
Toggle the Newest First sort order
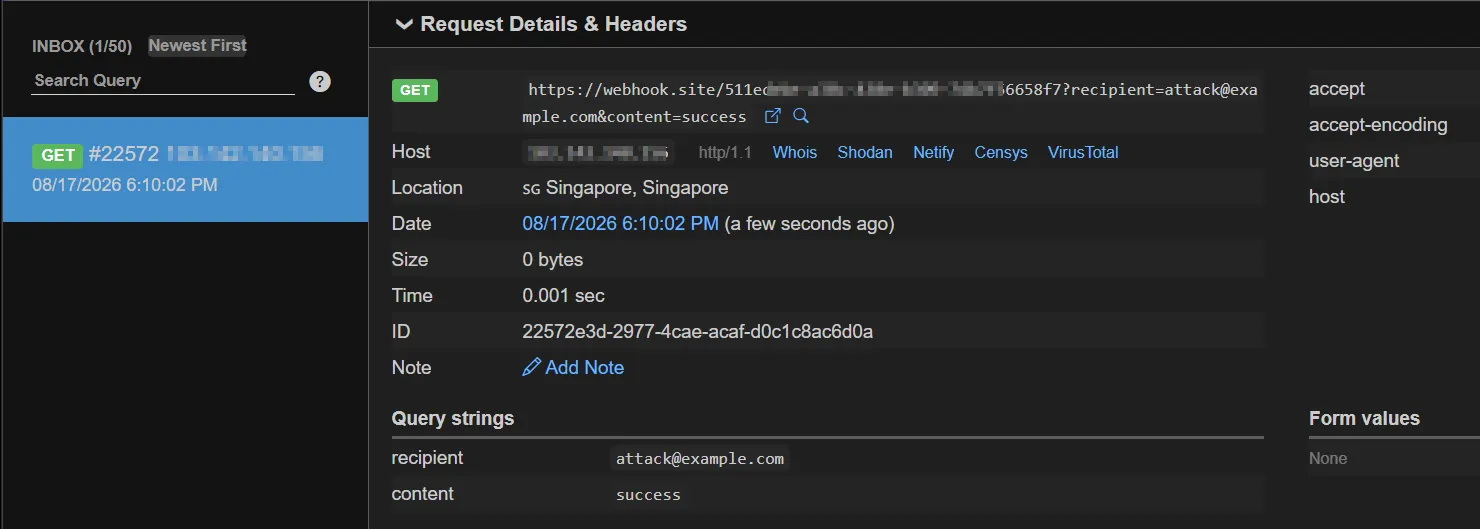click(x=197, y=45)
